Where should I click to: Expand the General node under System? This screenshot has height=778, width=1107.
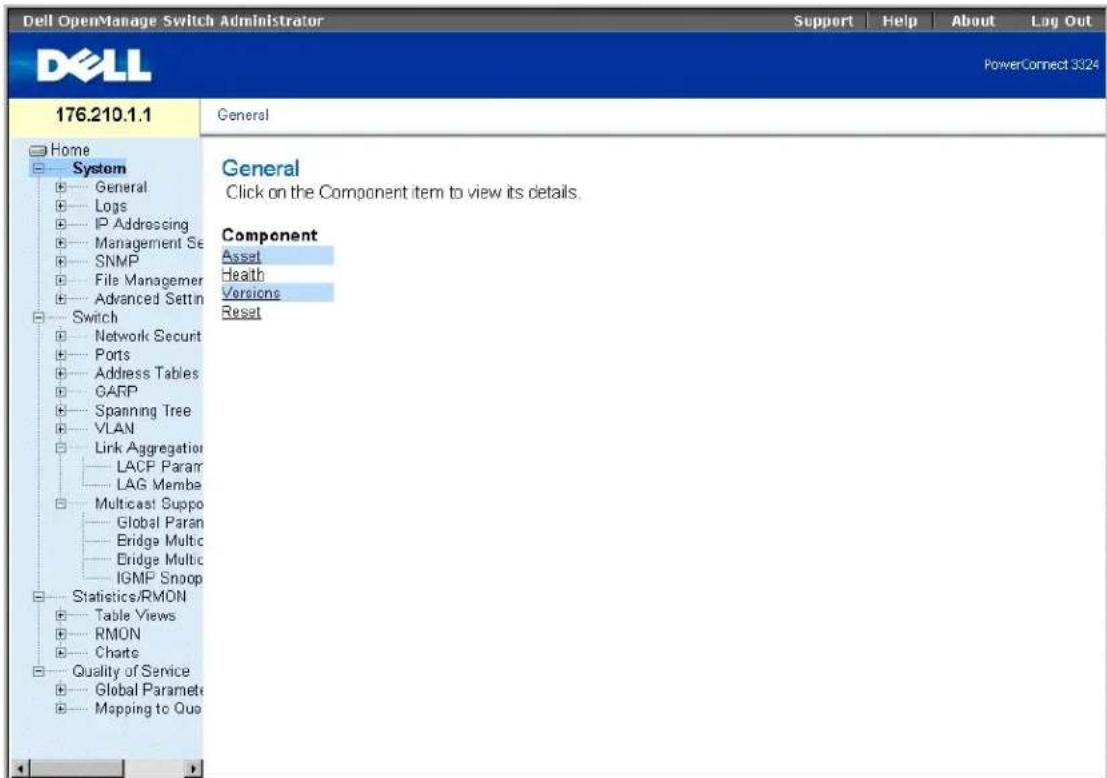[x=61, y=187]
